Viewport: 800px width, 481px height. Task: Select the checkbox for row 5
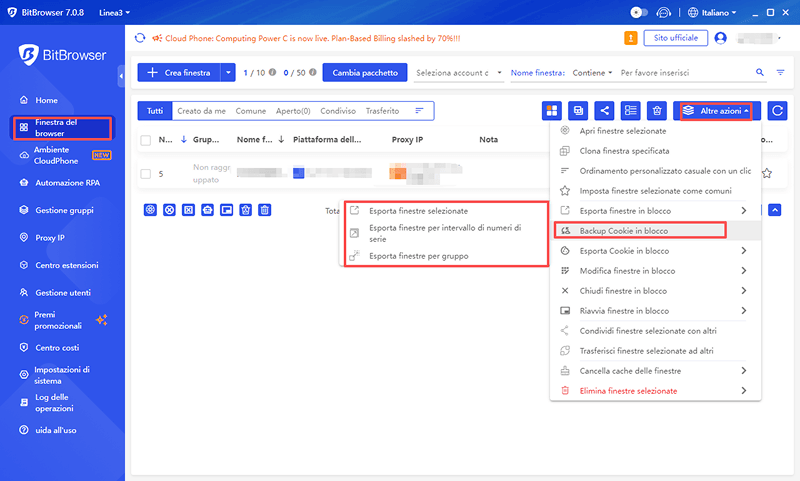click(x=146, y=173)
